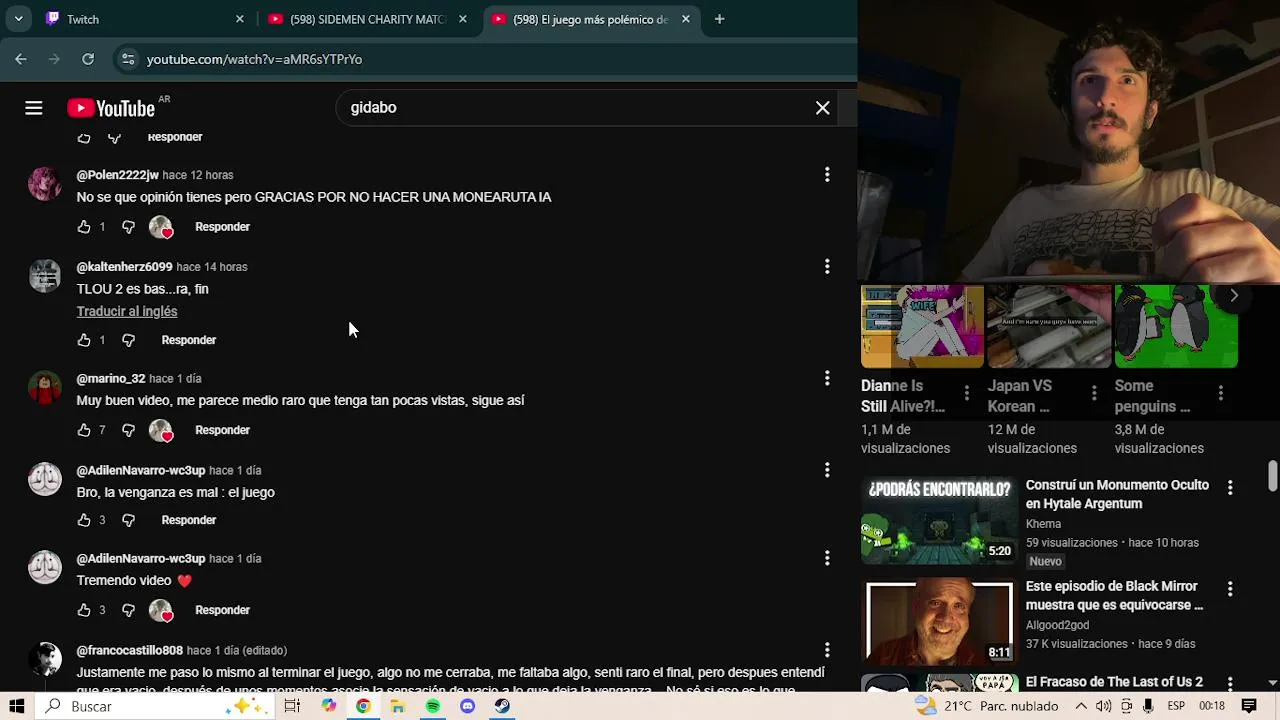The image size is (1280, 720).
Task: Like the comment by @Polen2222jw
Action: (84, 227)
